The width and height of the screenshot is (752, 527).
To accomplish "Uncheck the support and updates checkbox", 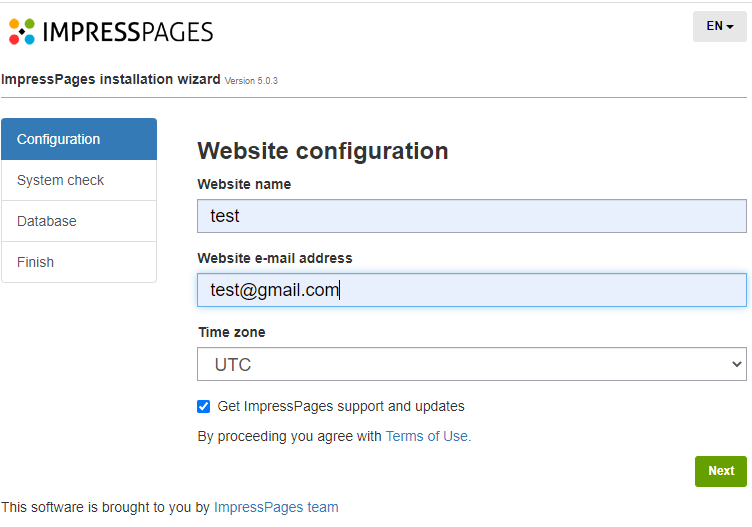I will pyautogui.click(x=204, y=406).
